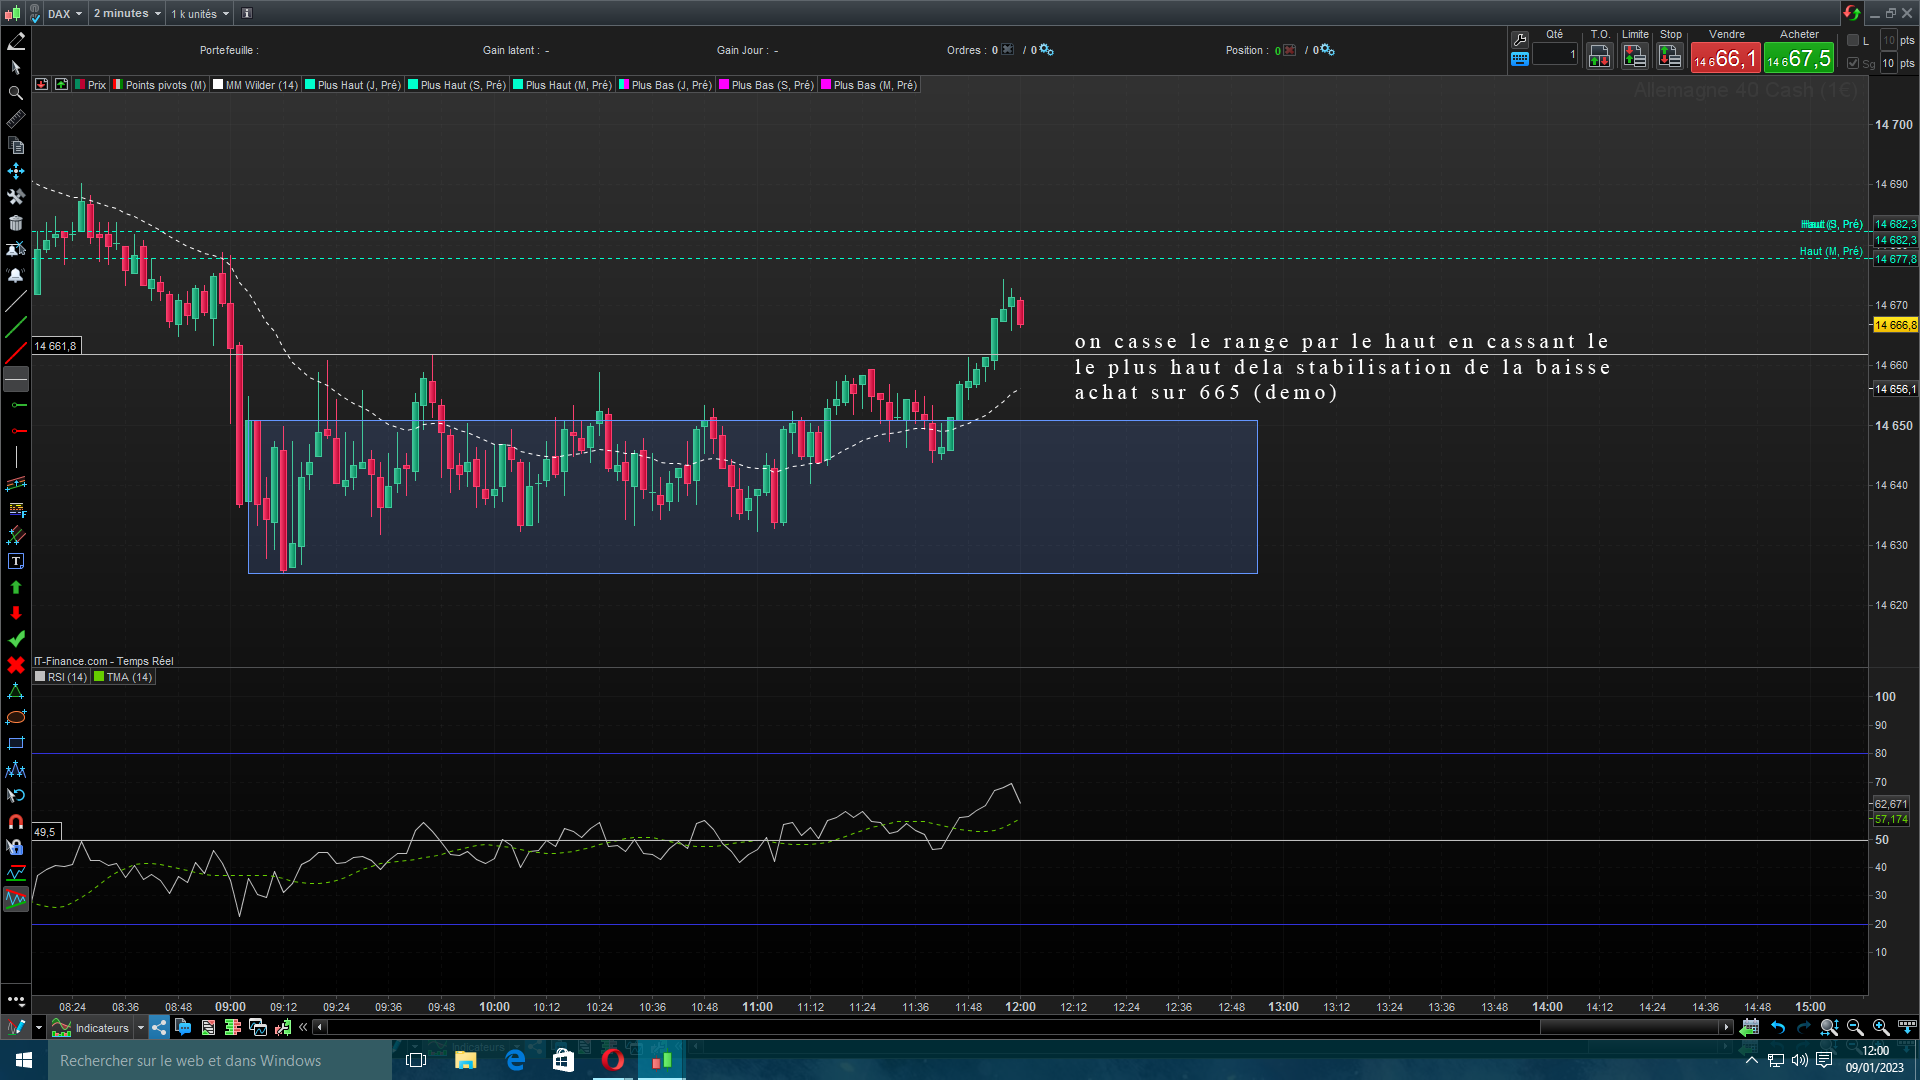
Task: Enable the L checkbox
Action: tap(1853, 41)
